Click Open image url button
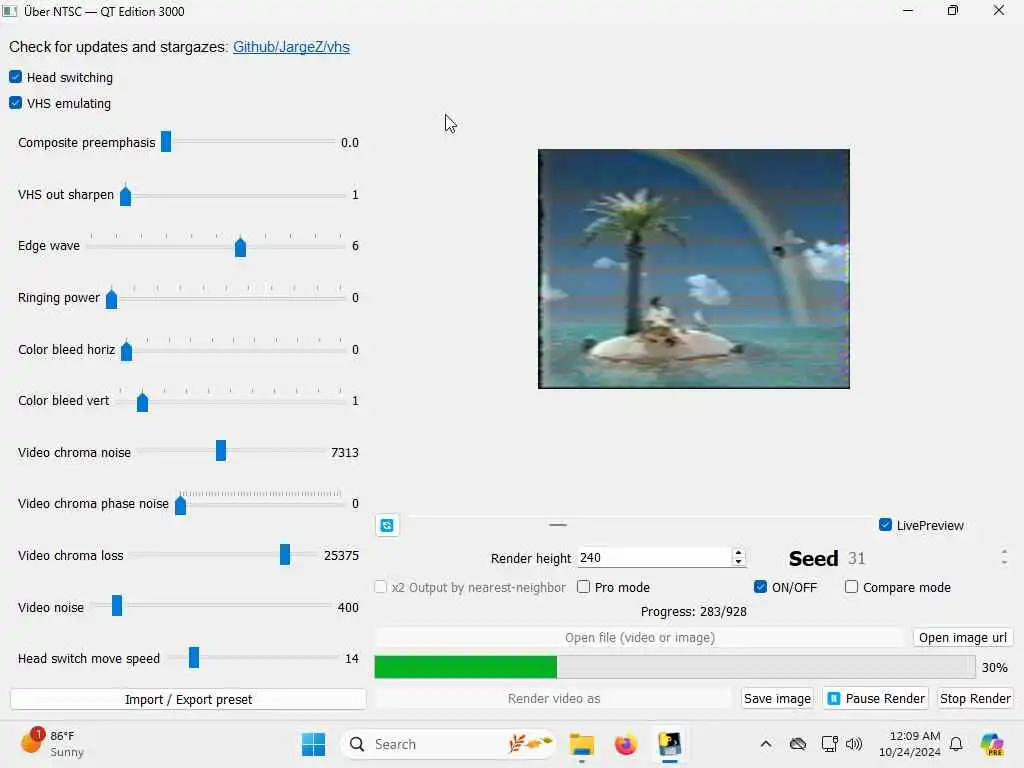 point(963,637)
